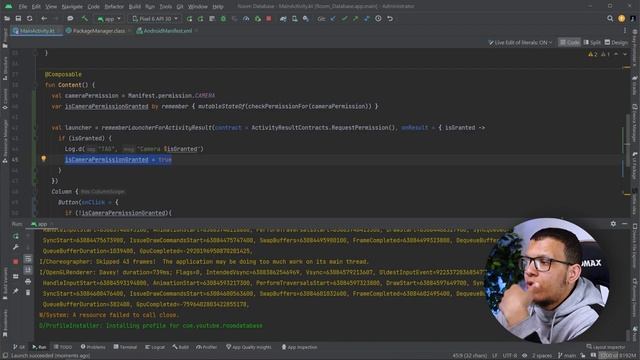Go to the next highlighted error arrow
The height and width of the screenshot is (360, 640).
tap(625, 54)
